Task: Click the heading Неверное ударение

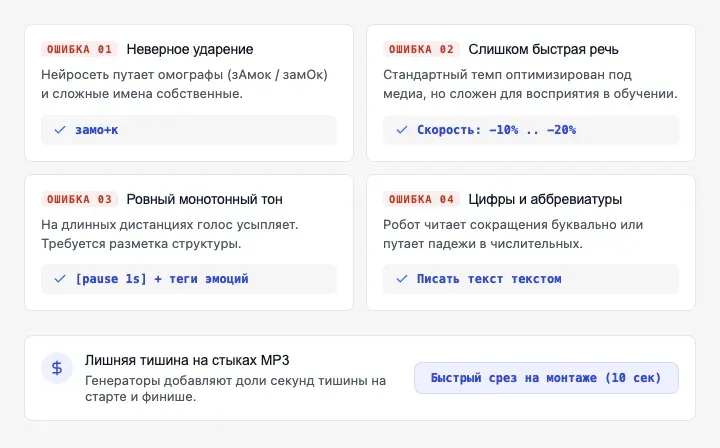Action: tap(190, 49)
